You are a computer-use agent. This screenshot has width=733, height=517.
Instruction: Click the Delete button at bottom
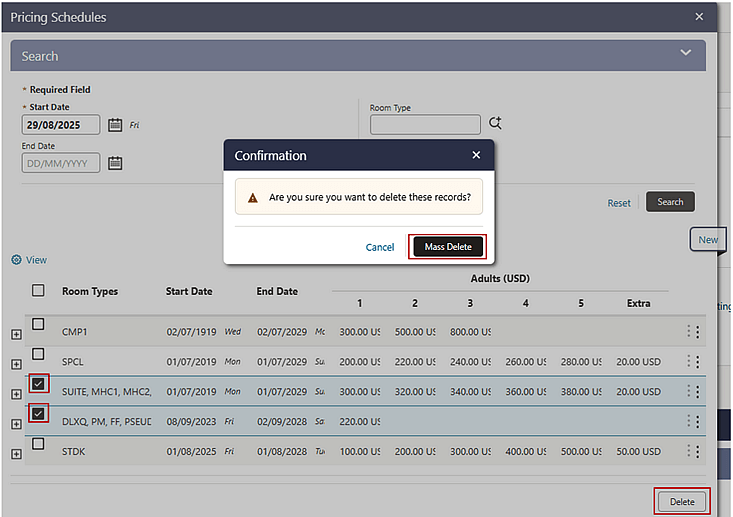(682, 502)
